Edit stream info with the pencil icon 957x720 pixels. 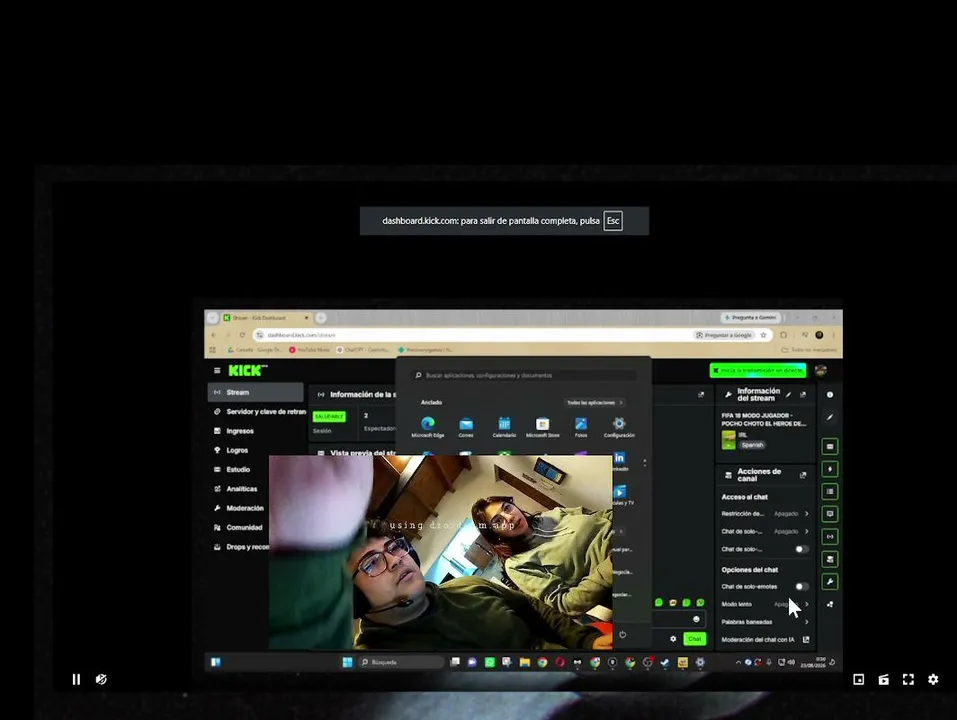(x=789, y=395)
